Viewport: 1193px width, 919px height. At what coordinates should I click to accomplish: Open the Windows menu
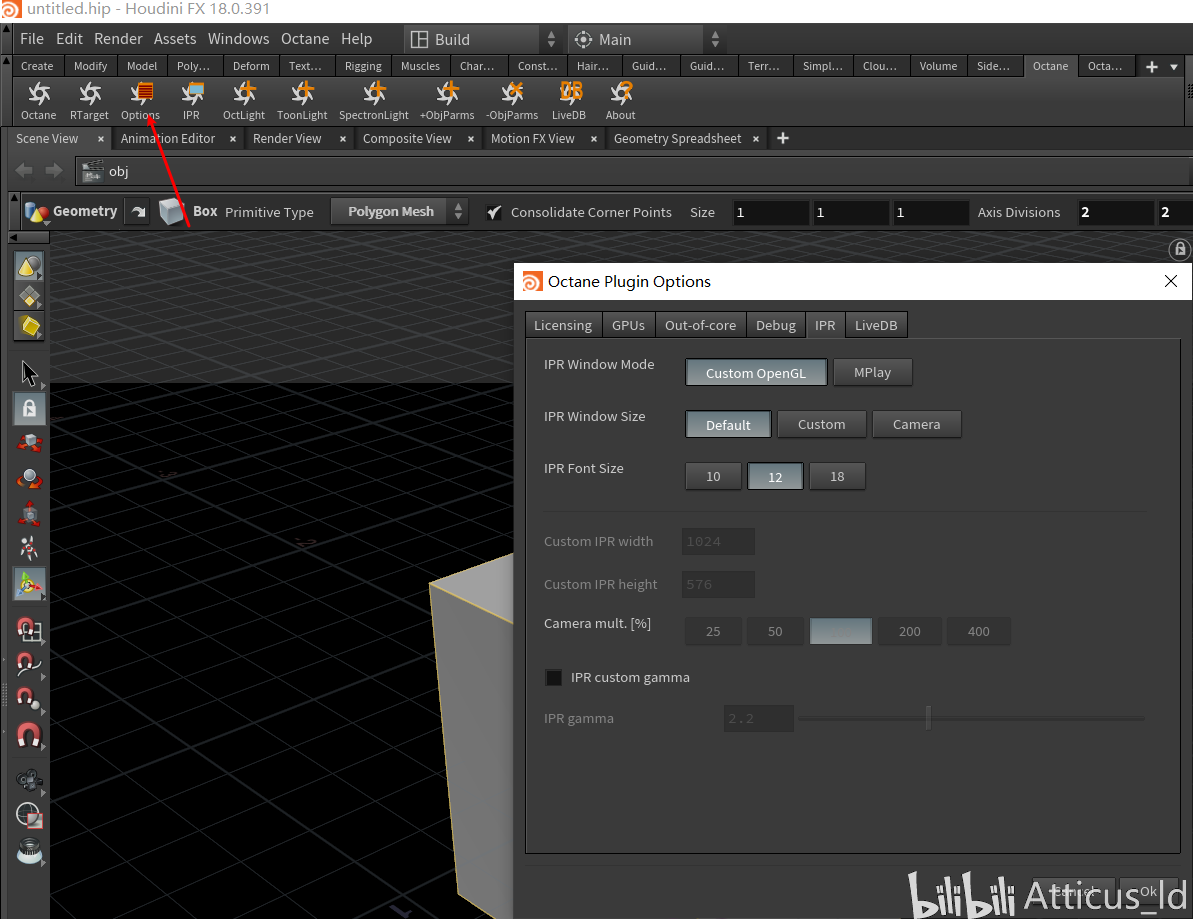(238, 39)
